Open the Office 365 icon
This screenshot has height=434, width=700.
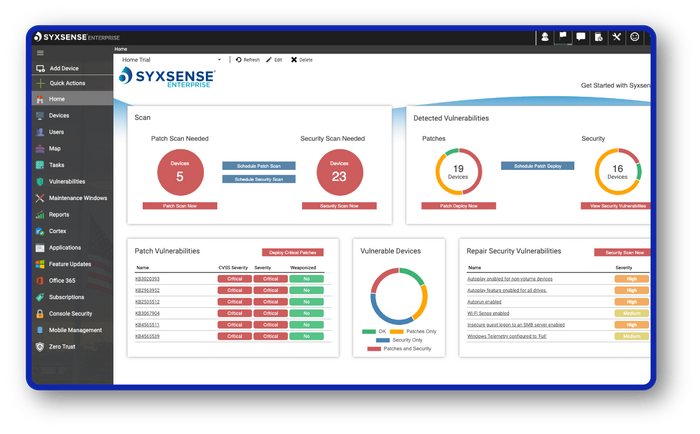[x=40, y=281]
